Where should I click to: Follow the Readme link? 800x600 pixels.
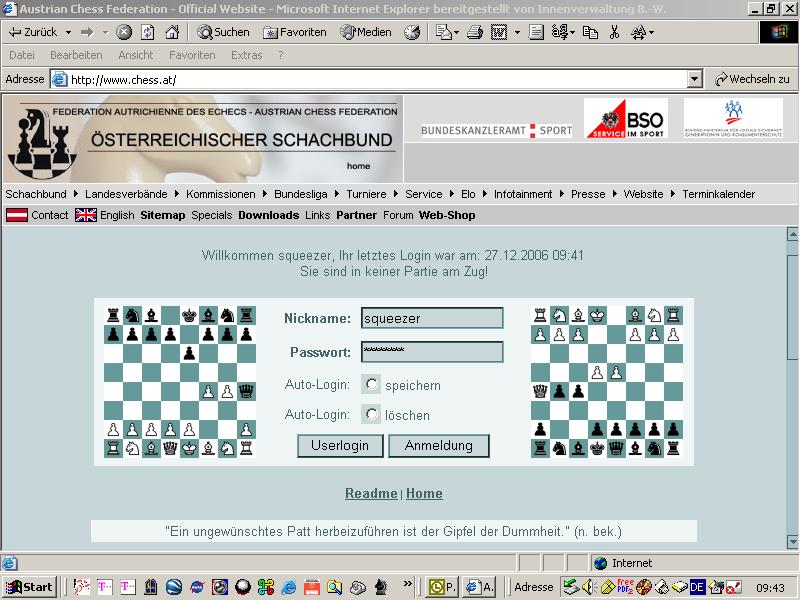(371, 493)
